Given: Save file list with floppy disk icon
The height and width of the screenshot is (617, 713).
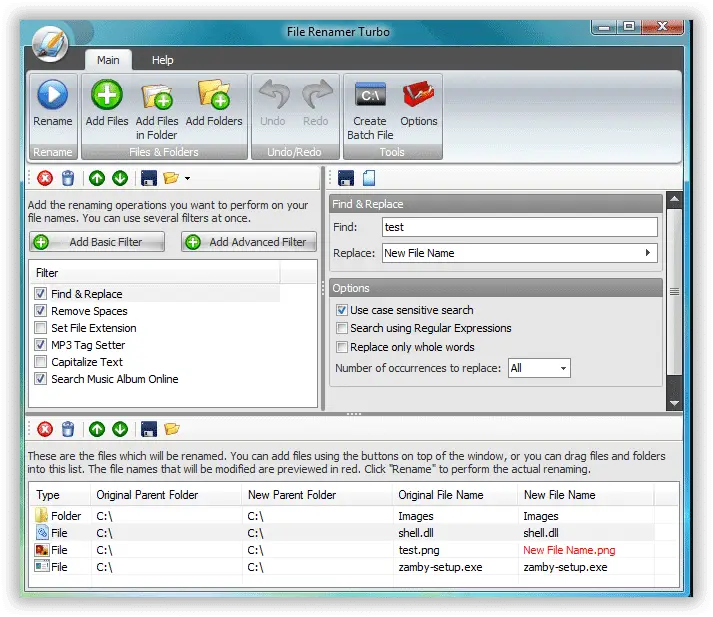Looking at the screenshot, I should pyautogui.click(x=149, y=429).
